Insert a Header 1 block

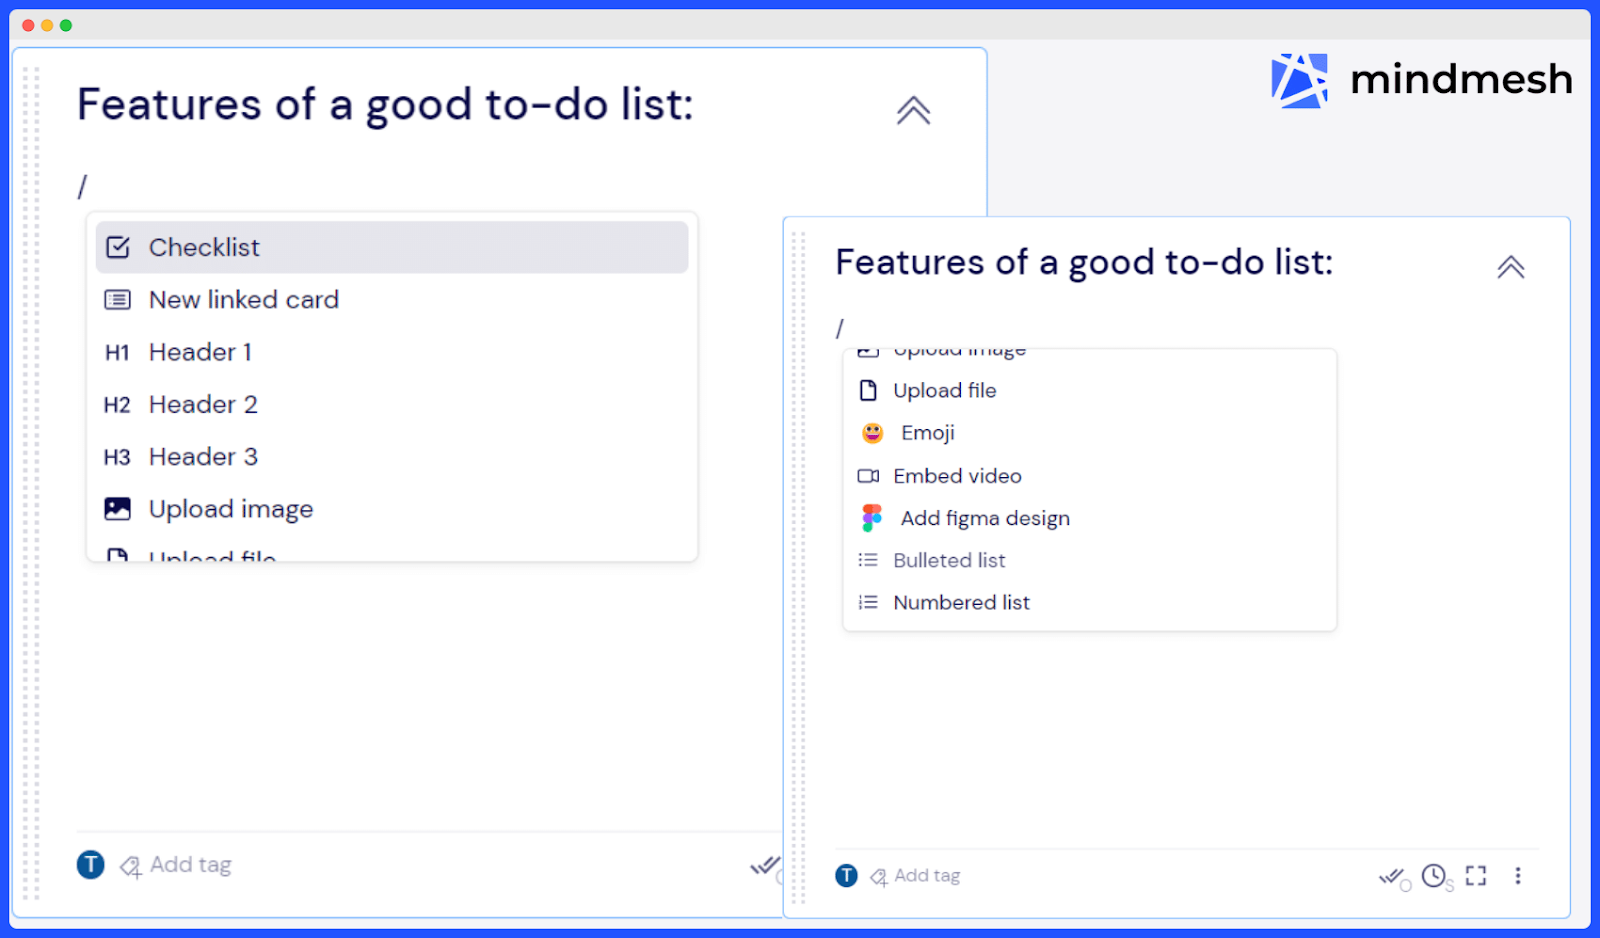200,352
